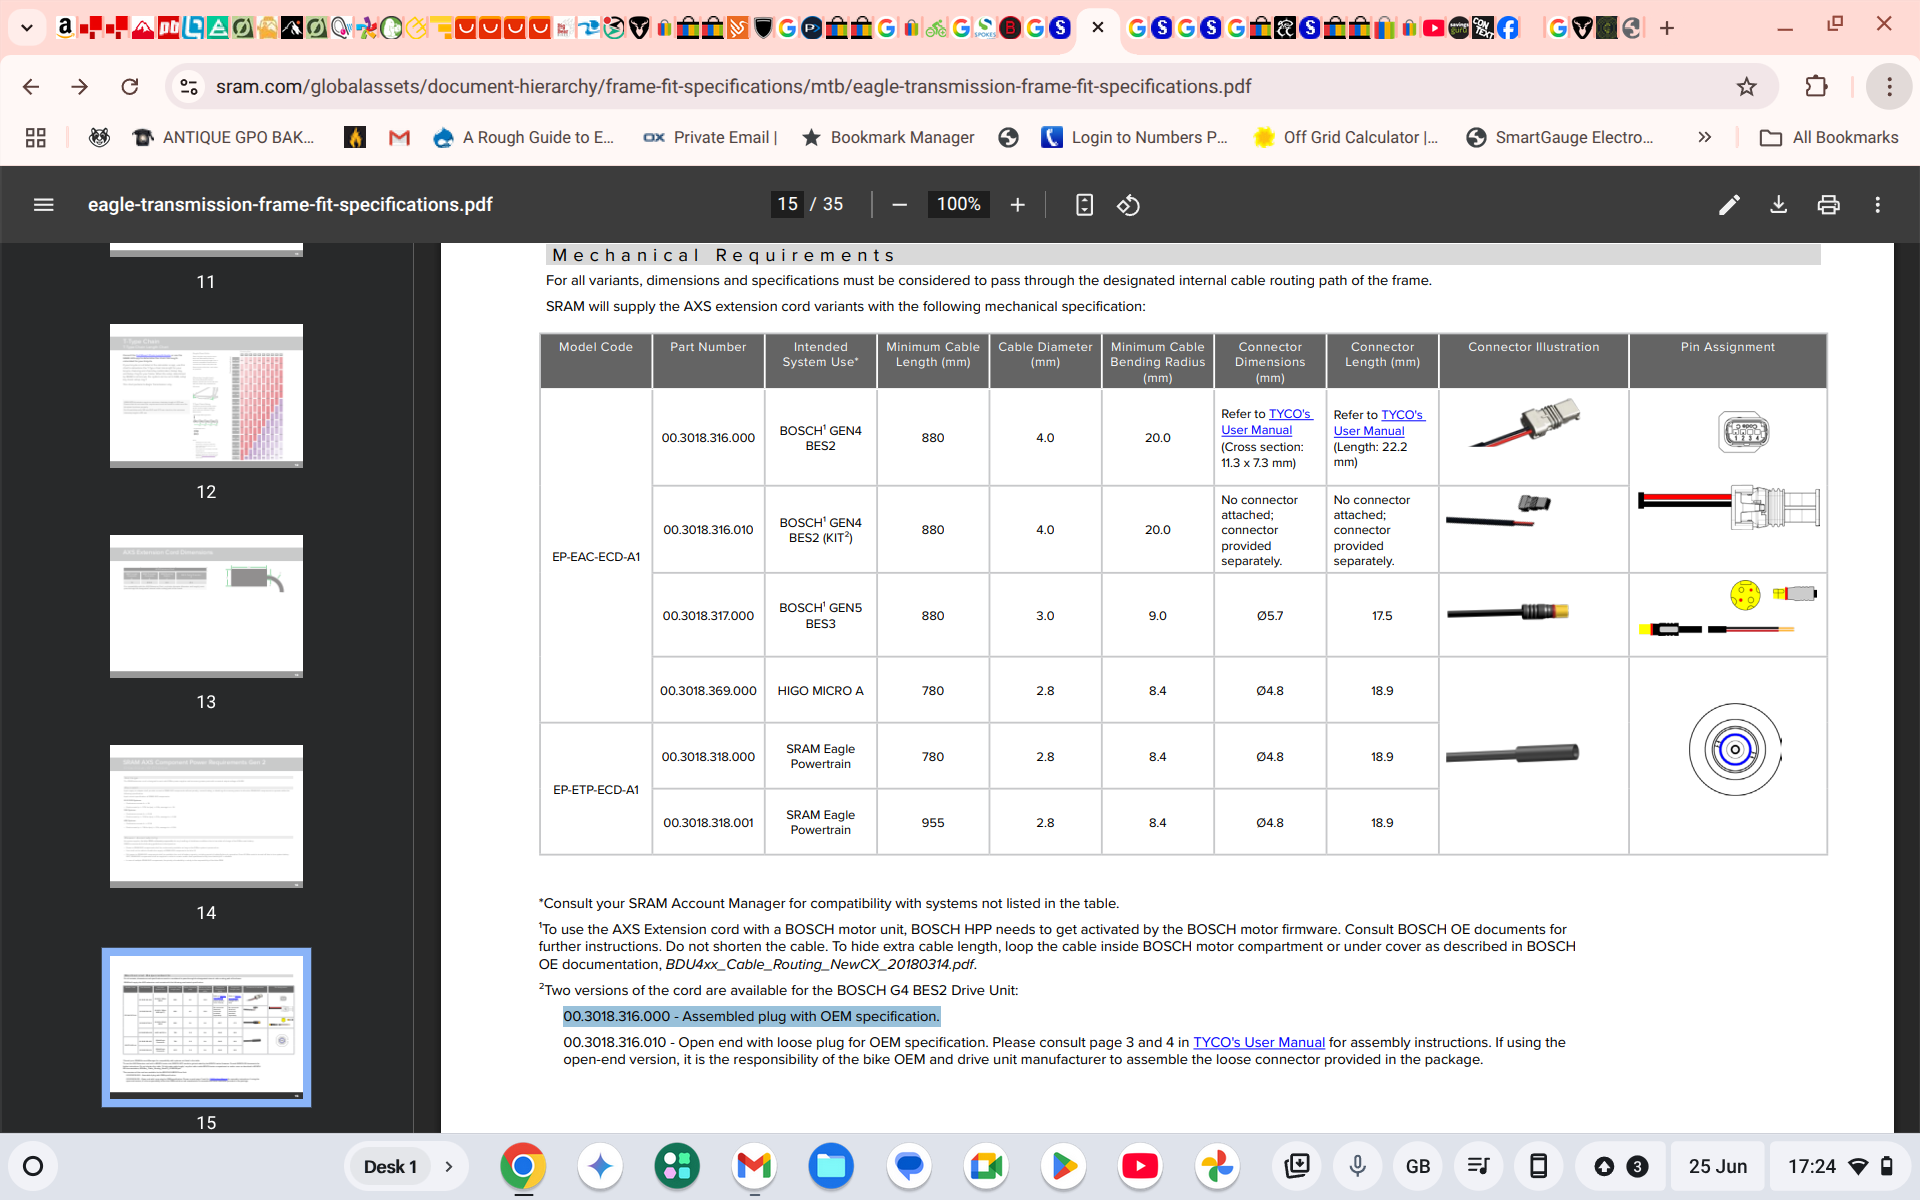1920x1200 pixels.
Task: Open the ANTIQUE GPO BAK... bookmark
Action: 224,137
